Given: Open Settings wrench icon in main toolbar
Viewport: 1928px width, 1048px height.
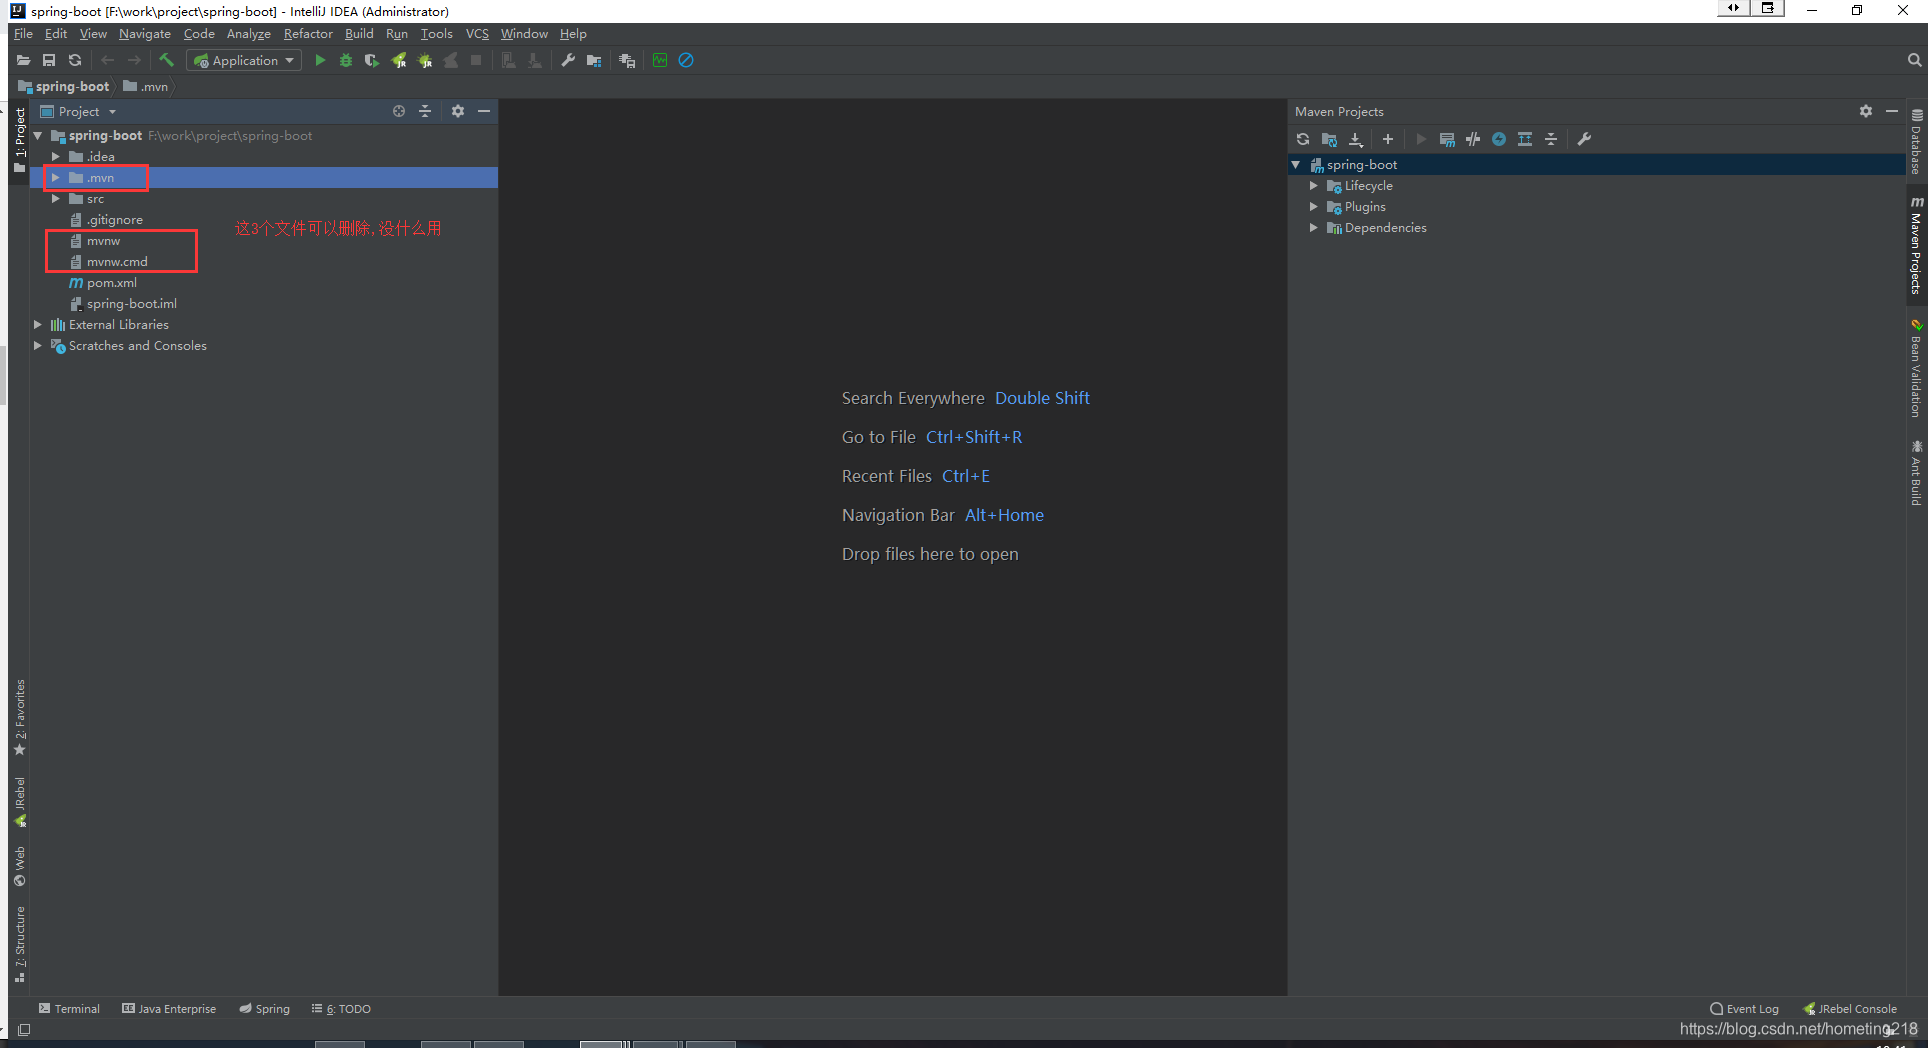Looking at the screenshot, I should [567, 61].
